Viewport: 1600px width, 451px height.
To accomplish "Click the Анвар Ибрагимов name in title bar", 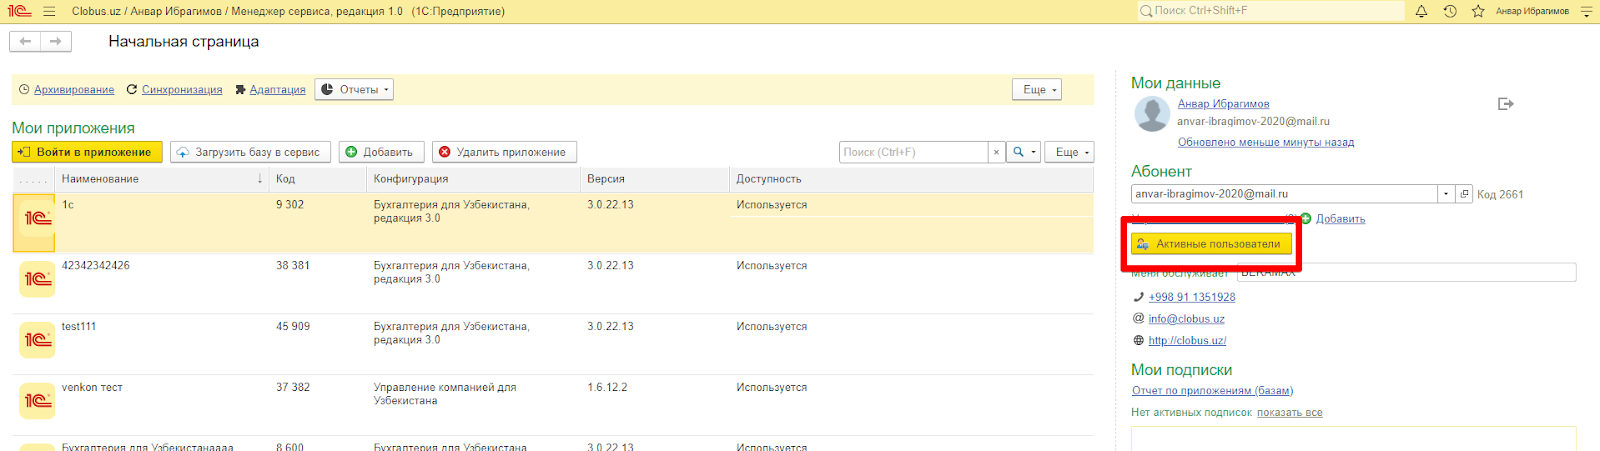I will (x=1532, y=12).
